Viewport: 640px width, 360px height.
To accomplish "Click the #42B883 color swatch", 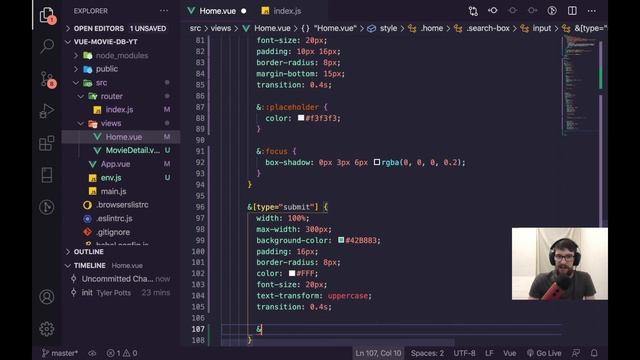I will [341, 240].
